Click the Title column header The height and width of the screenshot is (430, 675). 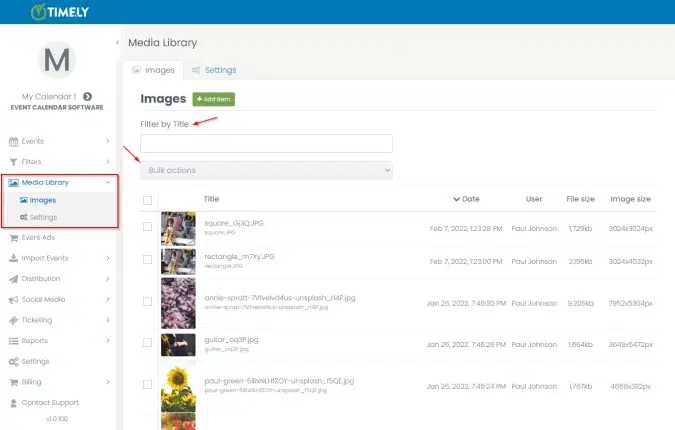[x=211, y=199]
